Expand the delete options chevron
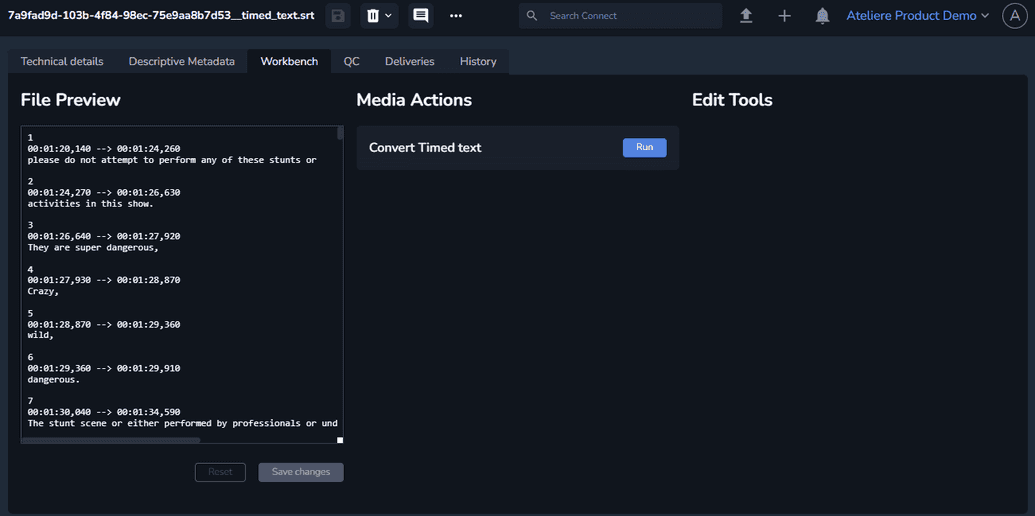 (388, 16)
